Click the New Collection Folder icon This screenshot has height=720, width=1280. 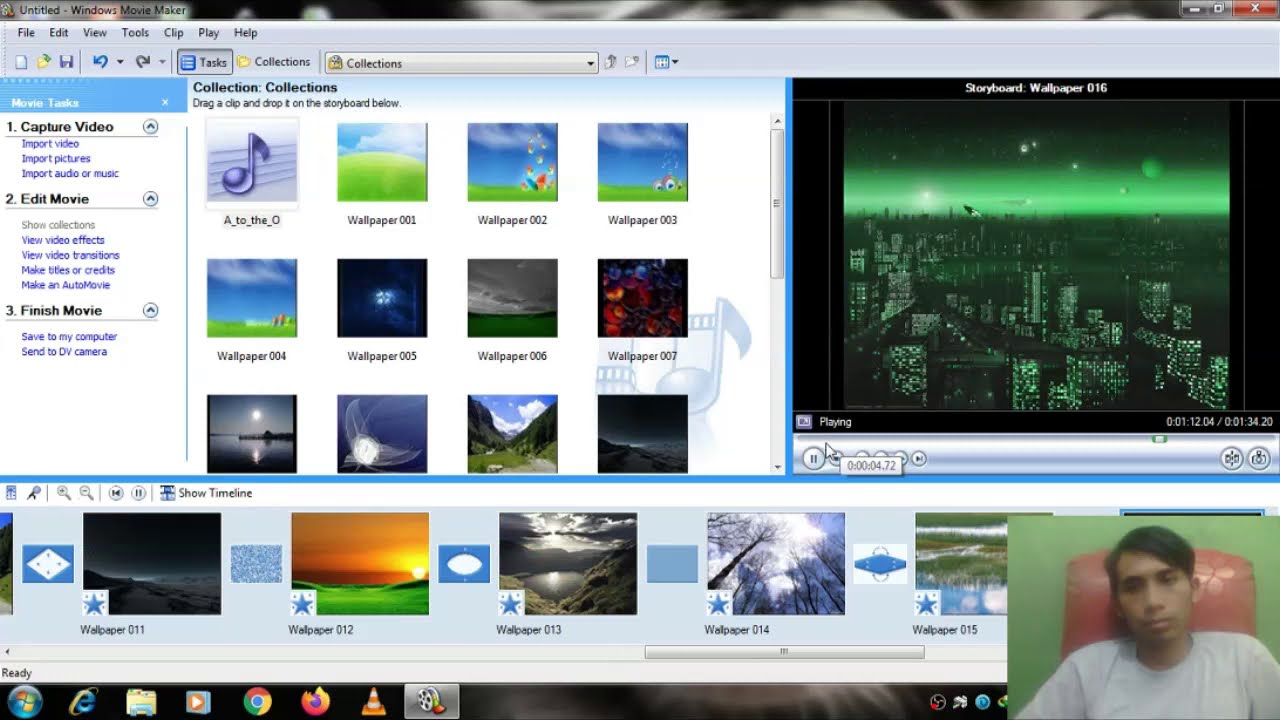pyautogui.click(x=632, y=62)
